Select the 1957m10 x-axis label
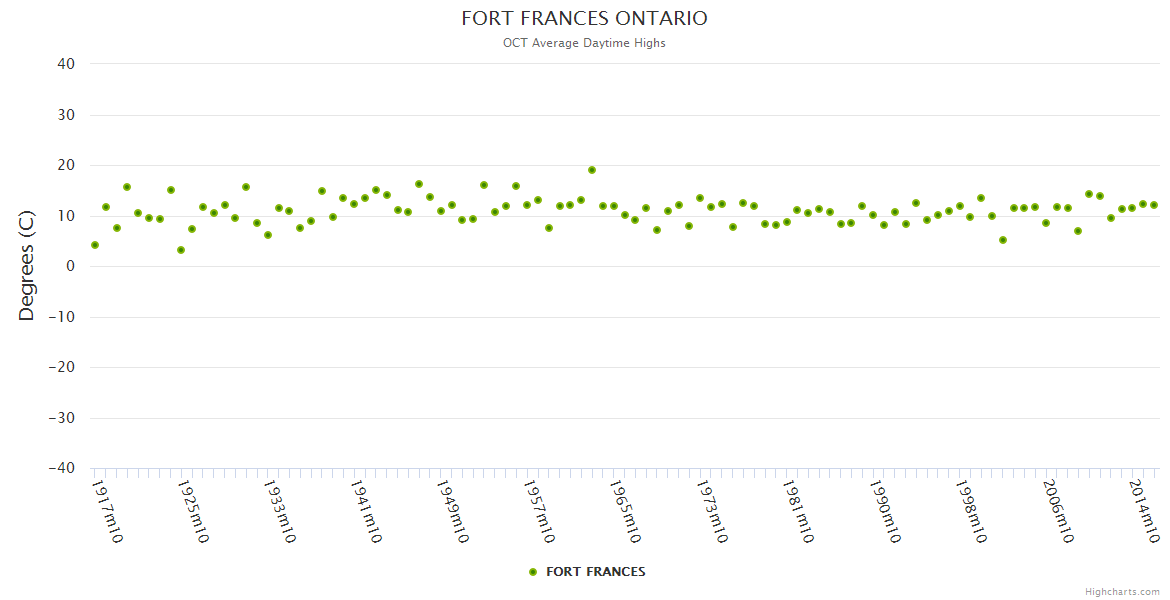 pos(539,511)
